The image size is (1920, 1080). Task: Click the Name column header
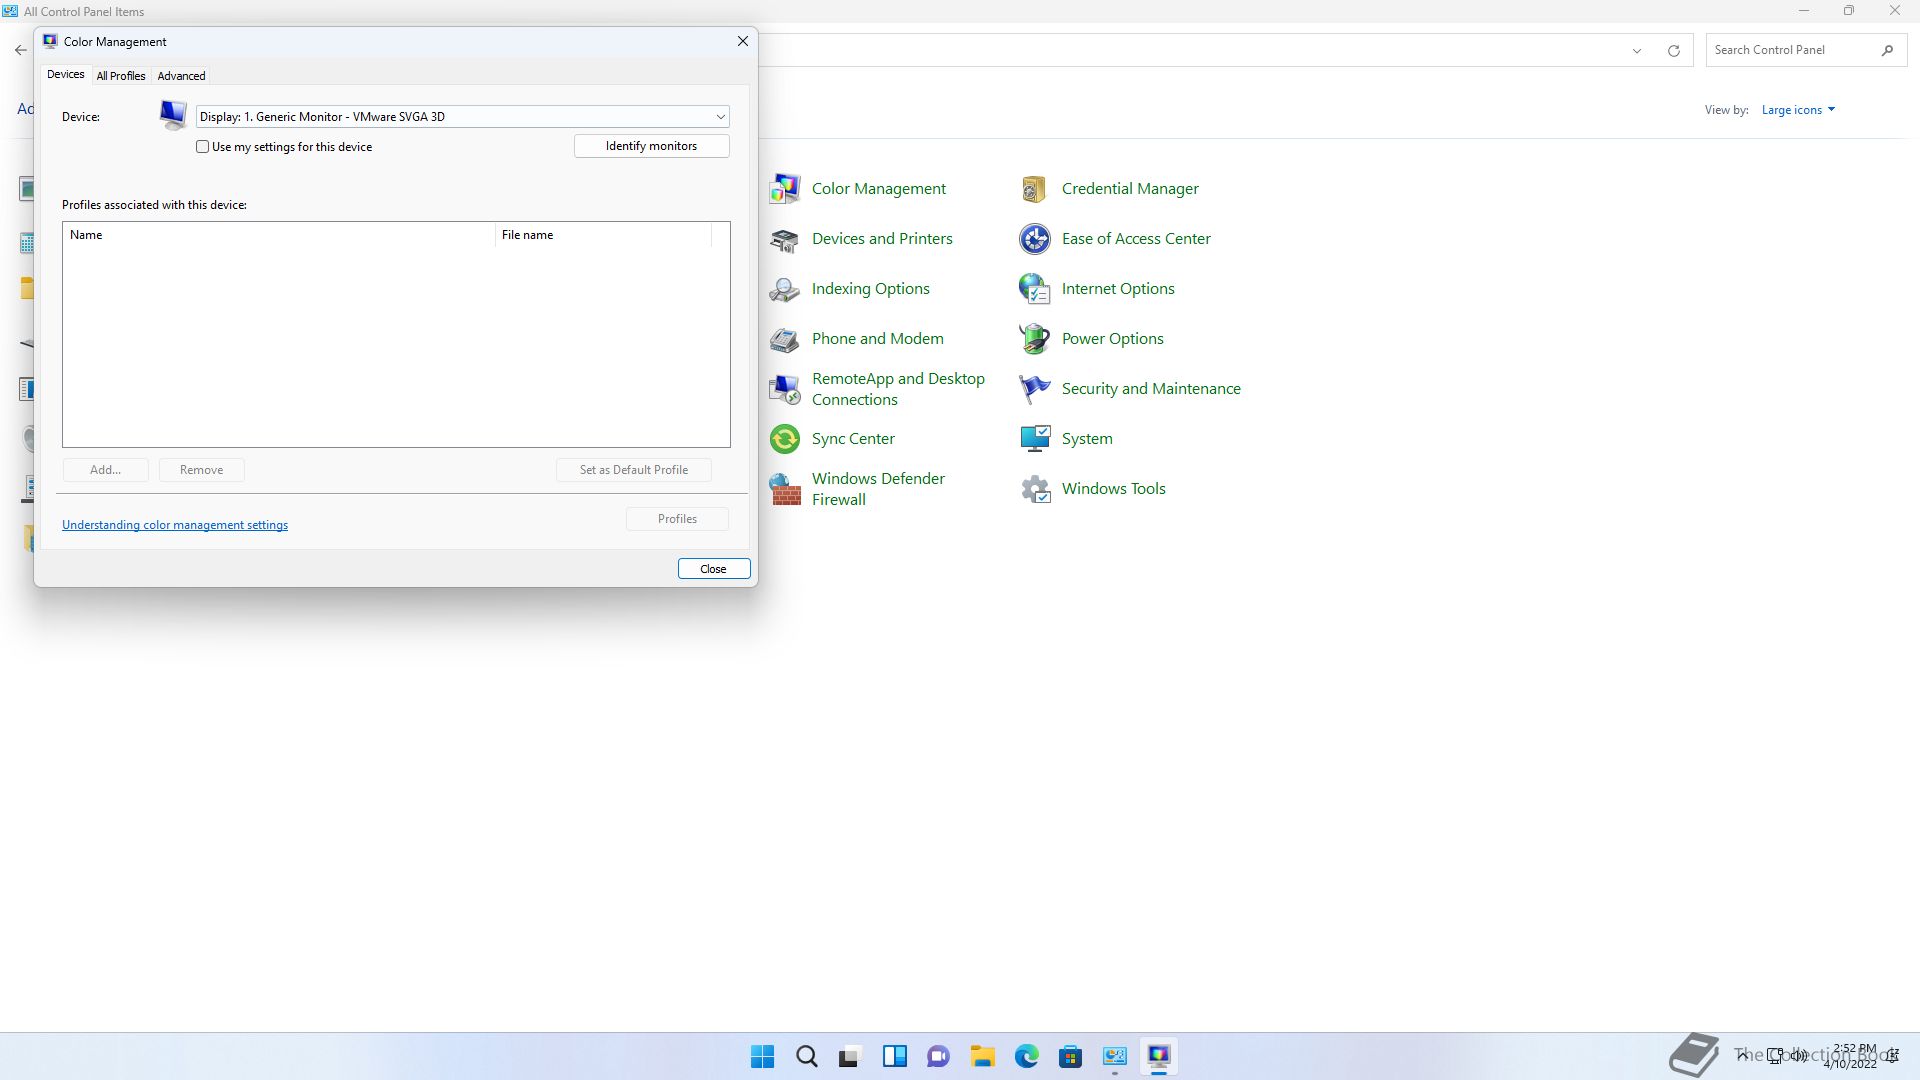point(279,235)
